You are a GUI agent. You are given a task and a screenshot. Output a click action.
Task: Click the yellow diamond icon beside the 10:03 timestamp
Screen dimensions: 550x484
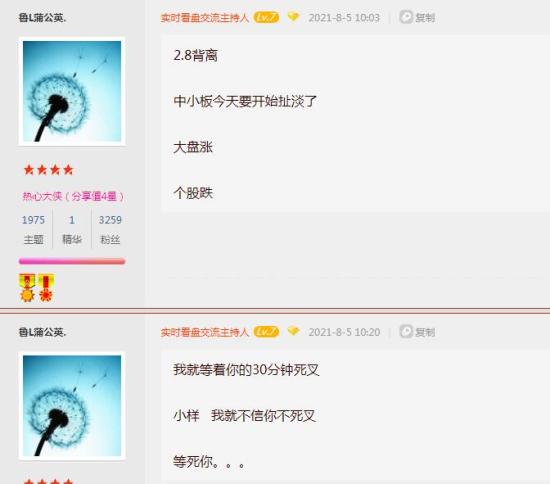pos(293,16)
